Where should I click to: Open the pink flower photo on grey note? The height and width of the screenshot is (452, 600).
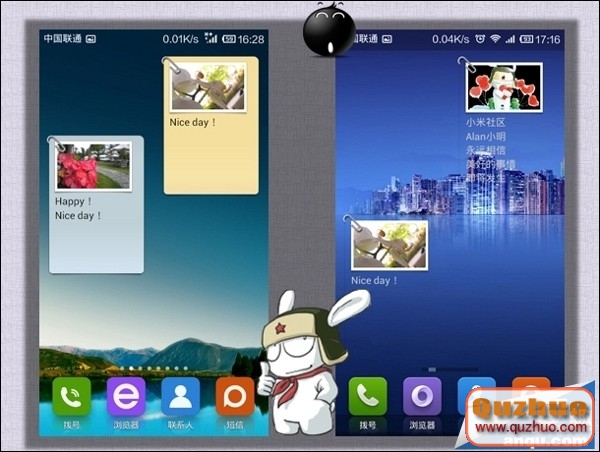(93, 166)
